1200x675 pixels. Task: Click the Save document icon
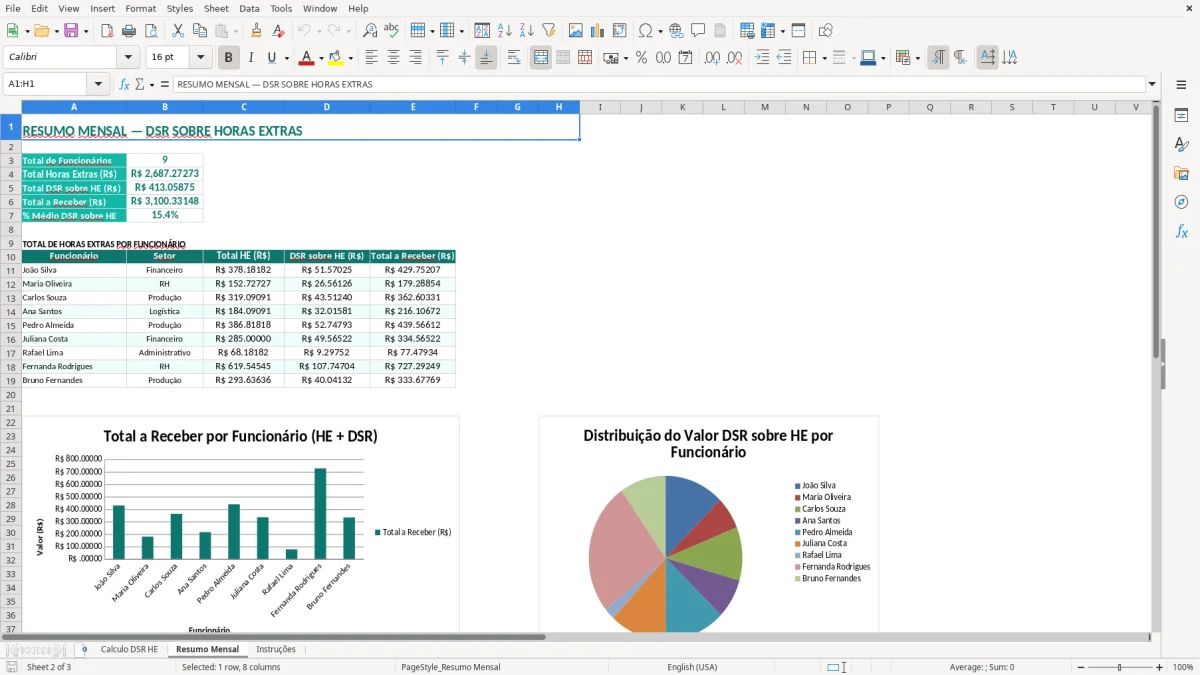71,31
